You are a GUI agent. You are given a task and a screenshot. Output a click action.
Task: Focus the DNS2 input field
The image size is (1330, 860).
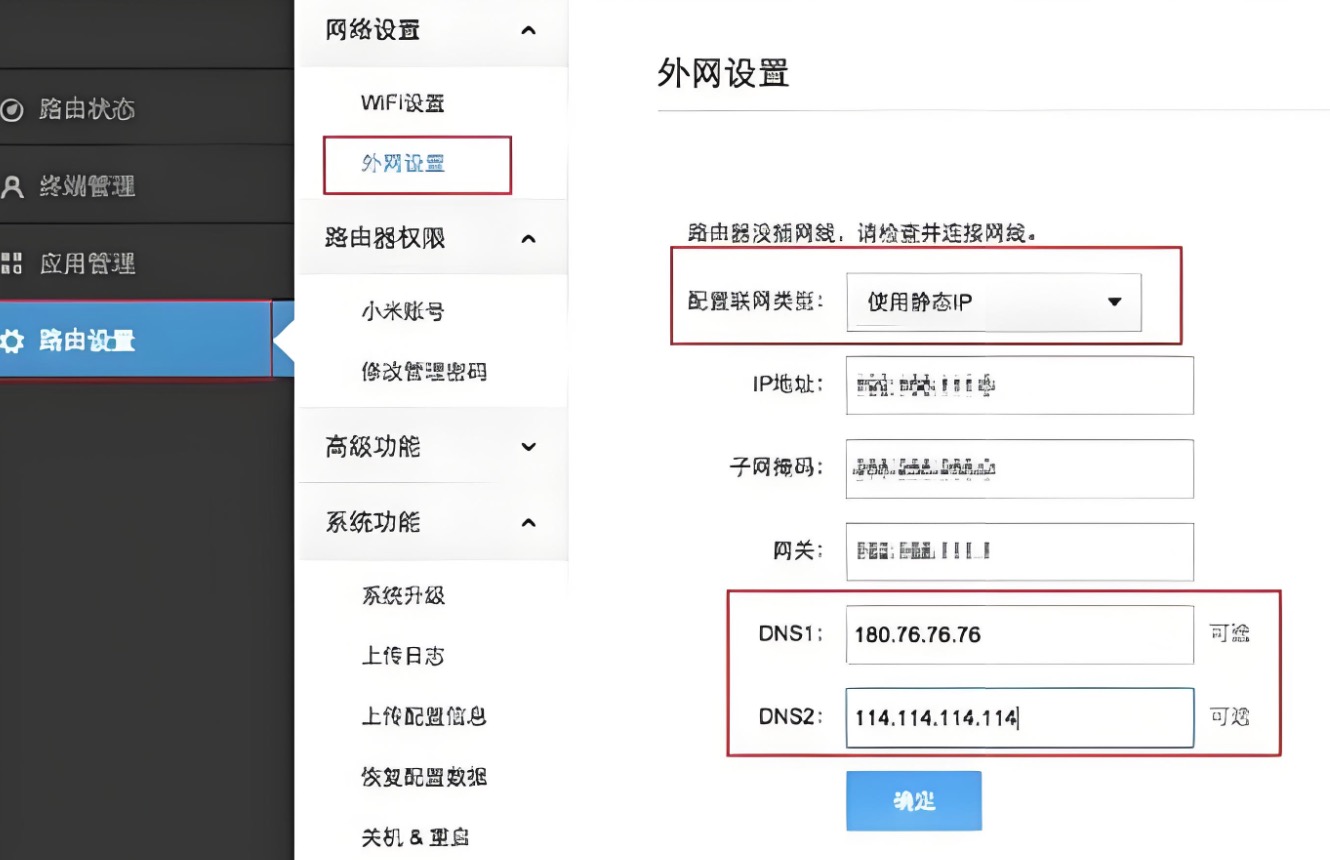click(1018, 718)
